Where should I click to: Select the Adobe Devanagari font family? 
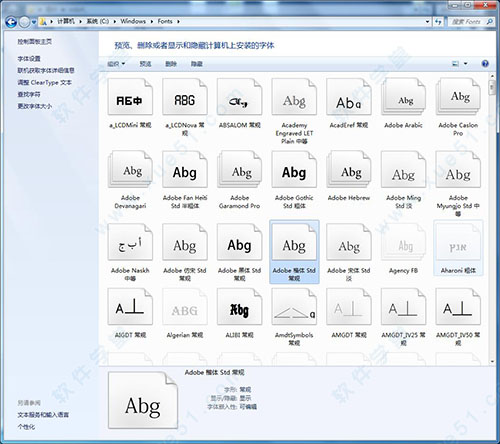(130, 169)
